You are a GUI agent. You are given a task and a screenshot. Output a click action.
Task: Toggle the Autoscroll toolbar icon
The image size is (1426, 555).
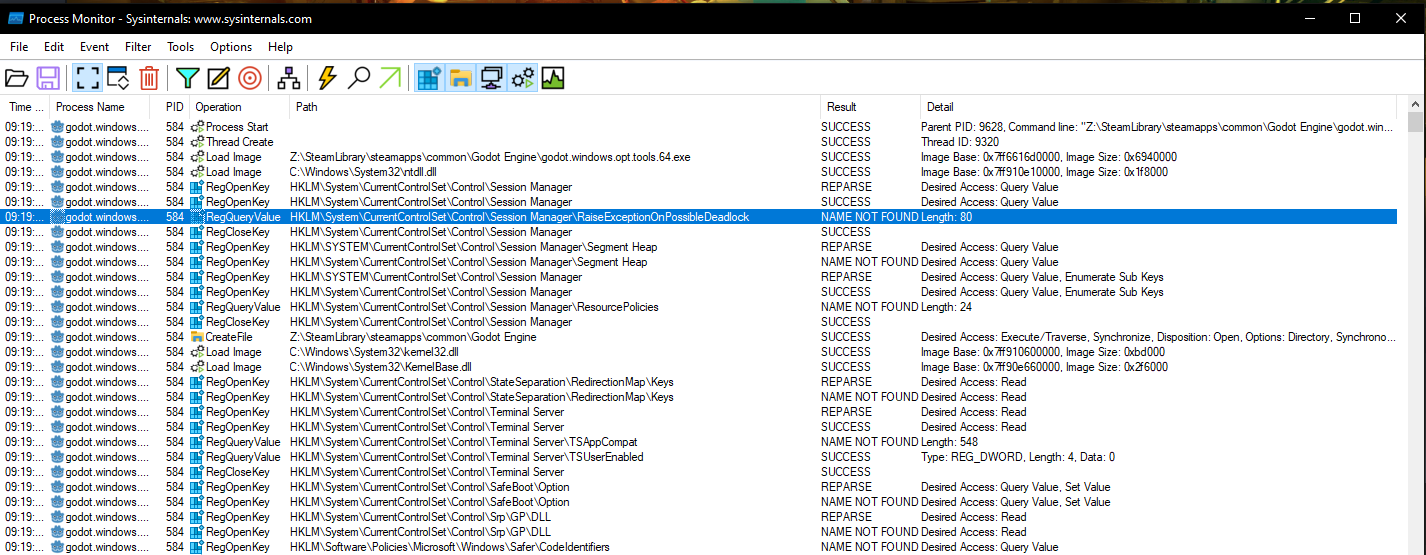click(x=118, y=78)
